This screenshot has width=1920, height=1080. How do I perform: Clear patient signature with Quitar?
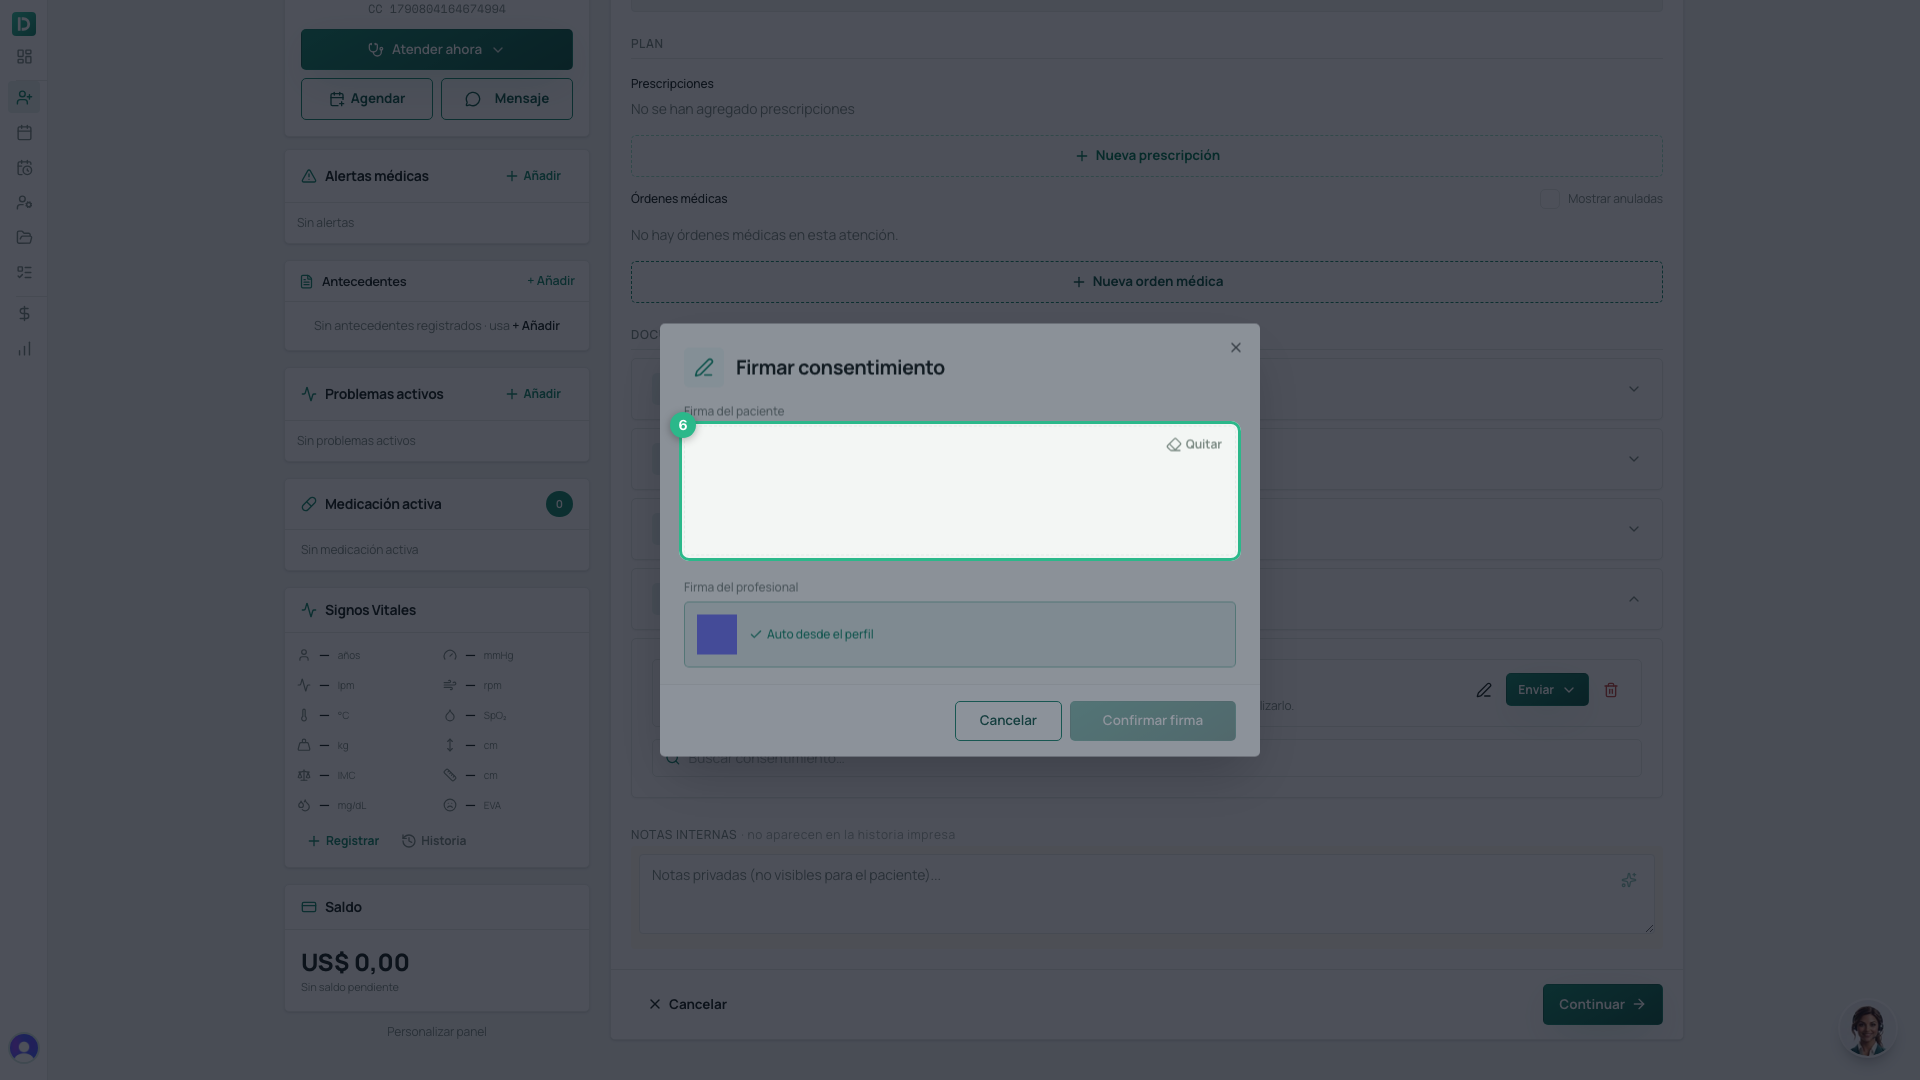[1194, 445]
